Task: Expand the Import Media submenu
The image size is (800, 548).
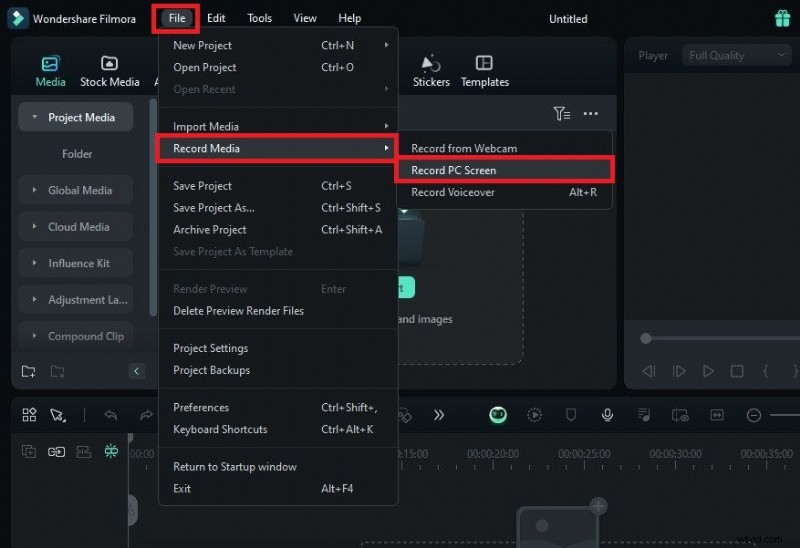Action: click(x=278, y=126)
